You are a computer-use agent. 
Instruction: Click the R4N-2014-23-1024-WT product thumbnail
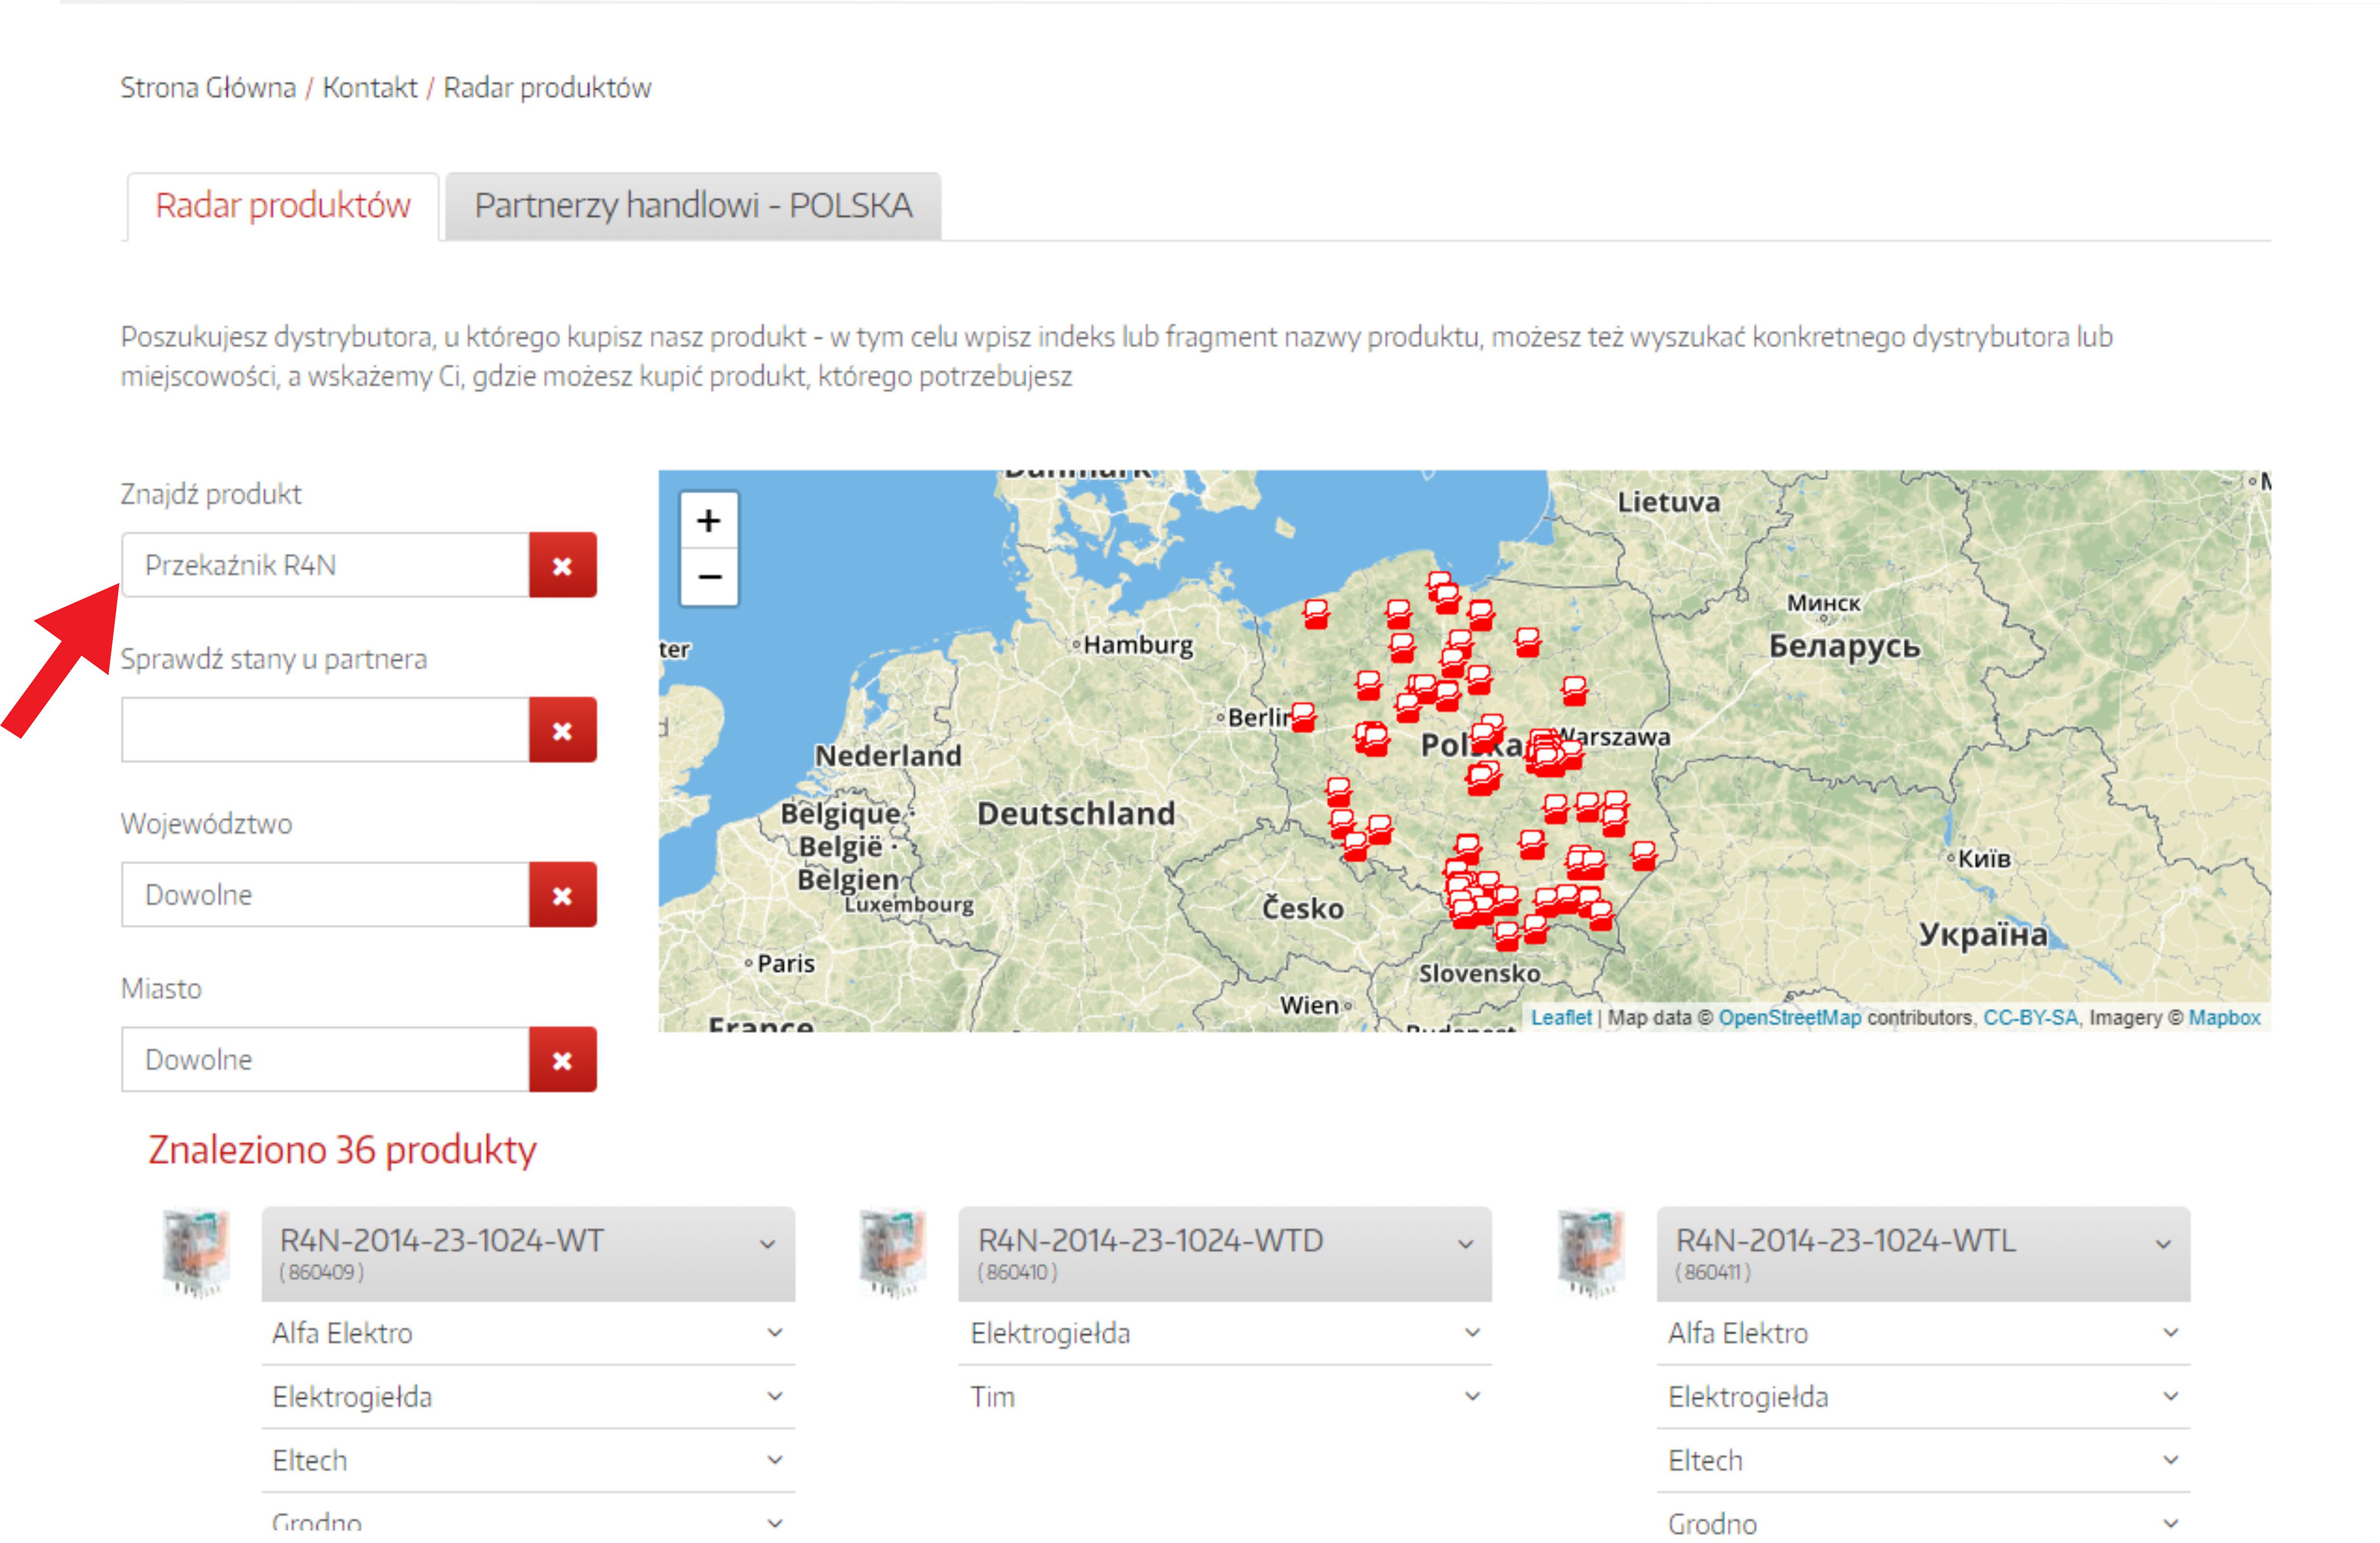pyautogui.click(x=196, y=1254)
